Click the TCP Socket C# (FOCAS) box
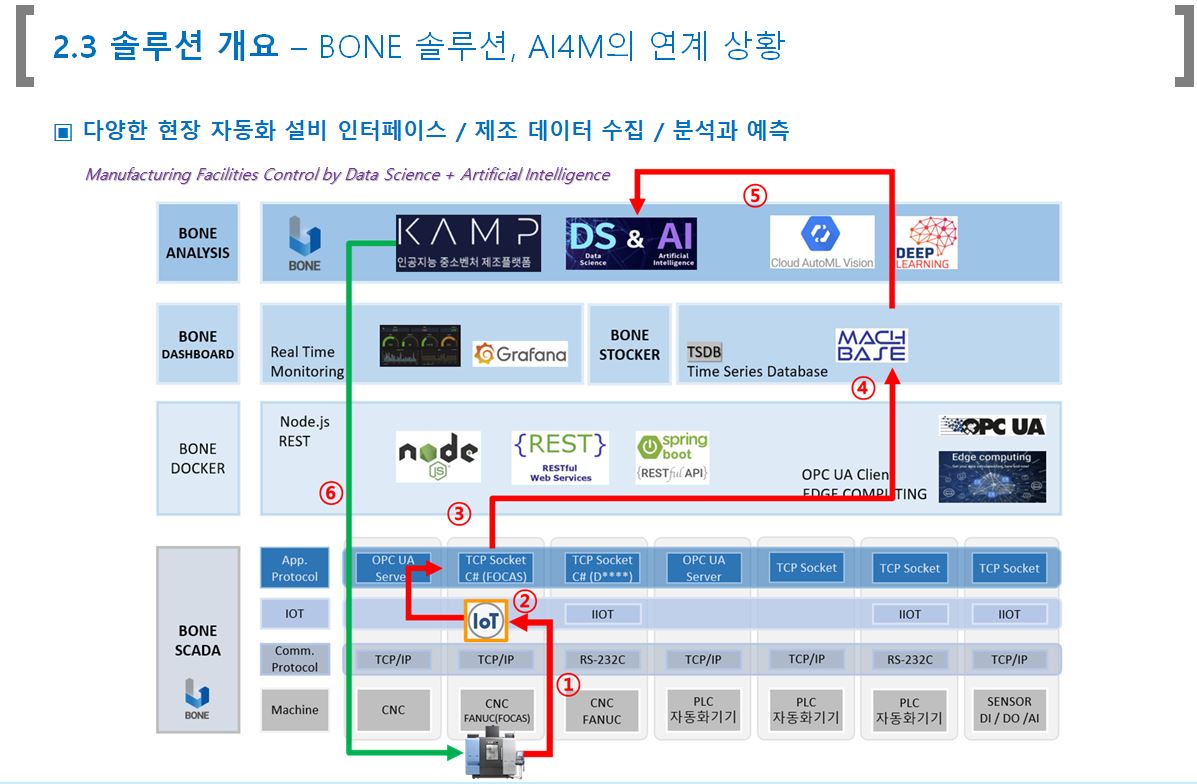Screen dimensions: 1197x784 [x=496, y=568]
